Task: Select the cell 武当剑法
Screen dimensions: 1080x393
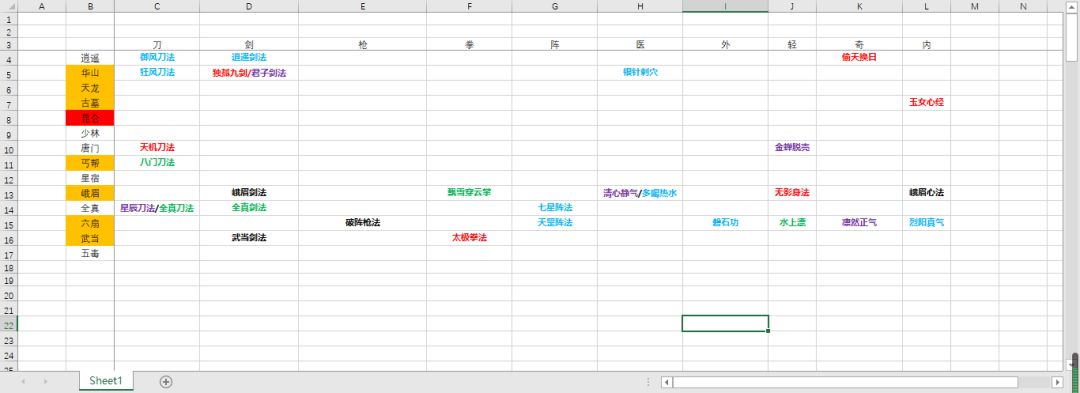Action: point(249,237)
